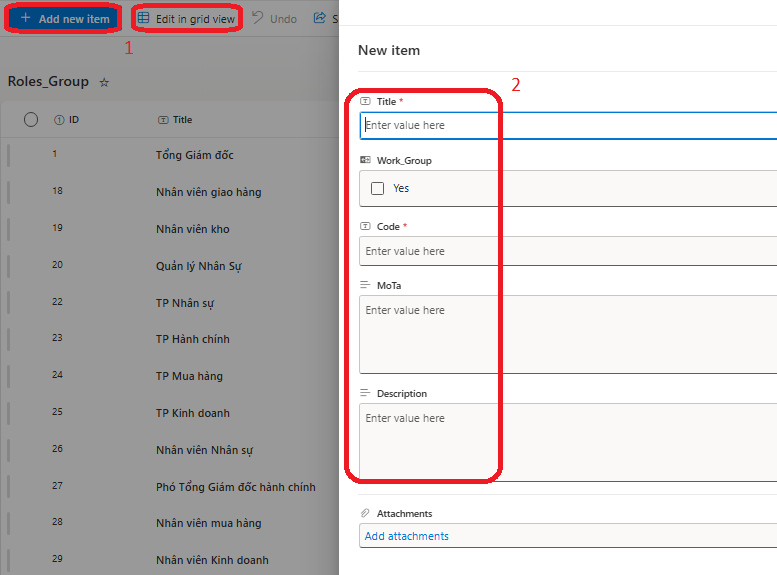Open the Title column header options
This screenshot has height=575, width=777.
[182, 120]
